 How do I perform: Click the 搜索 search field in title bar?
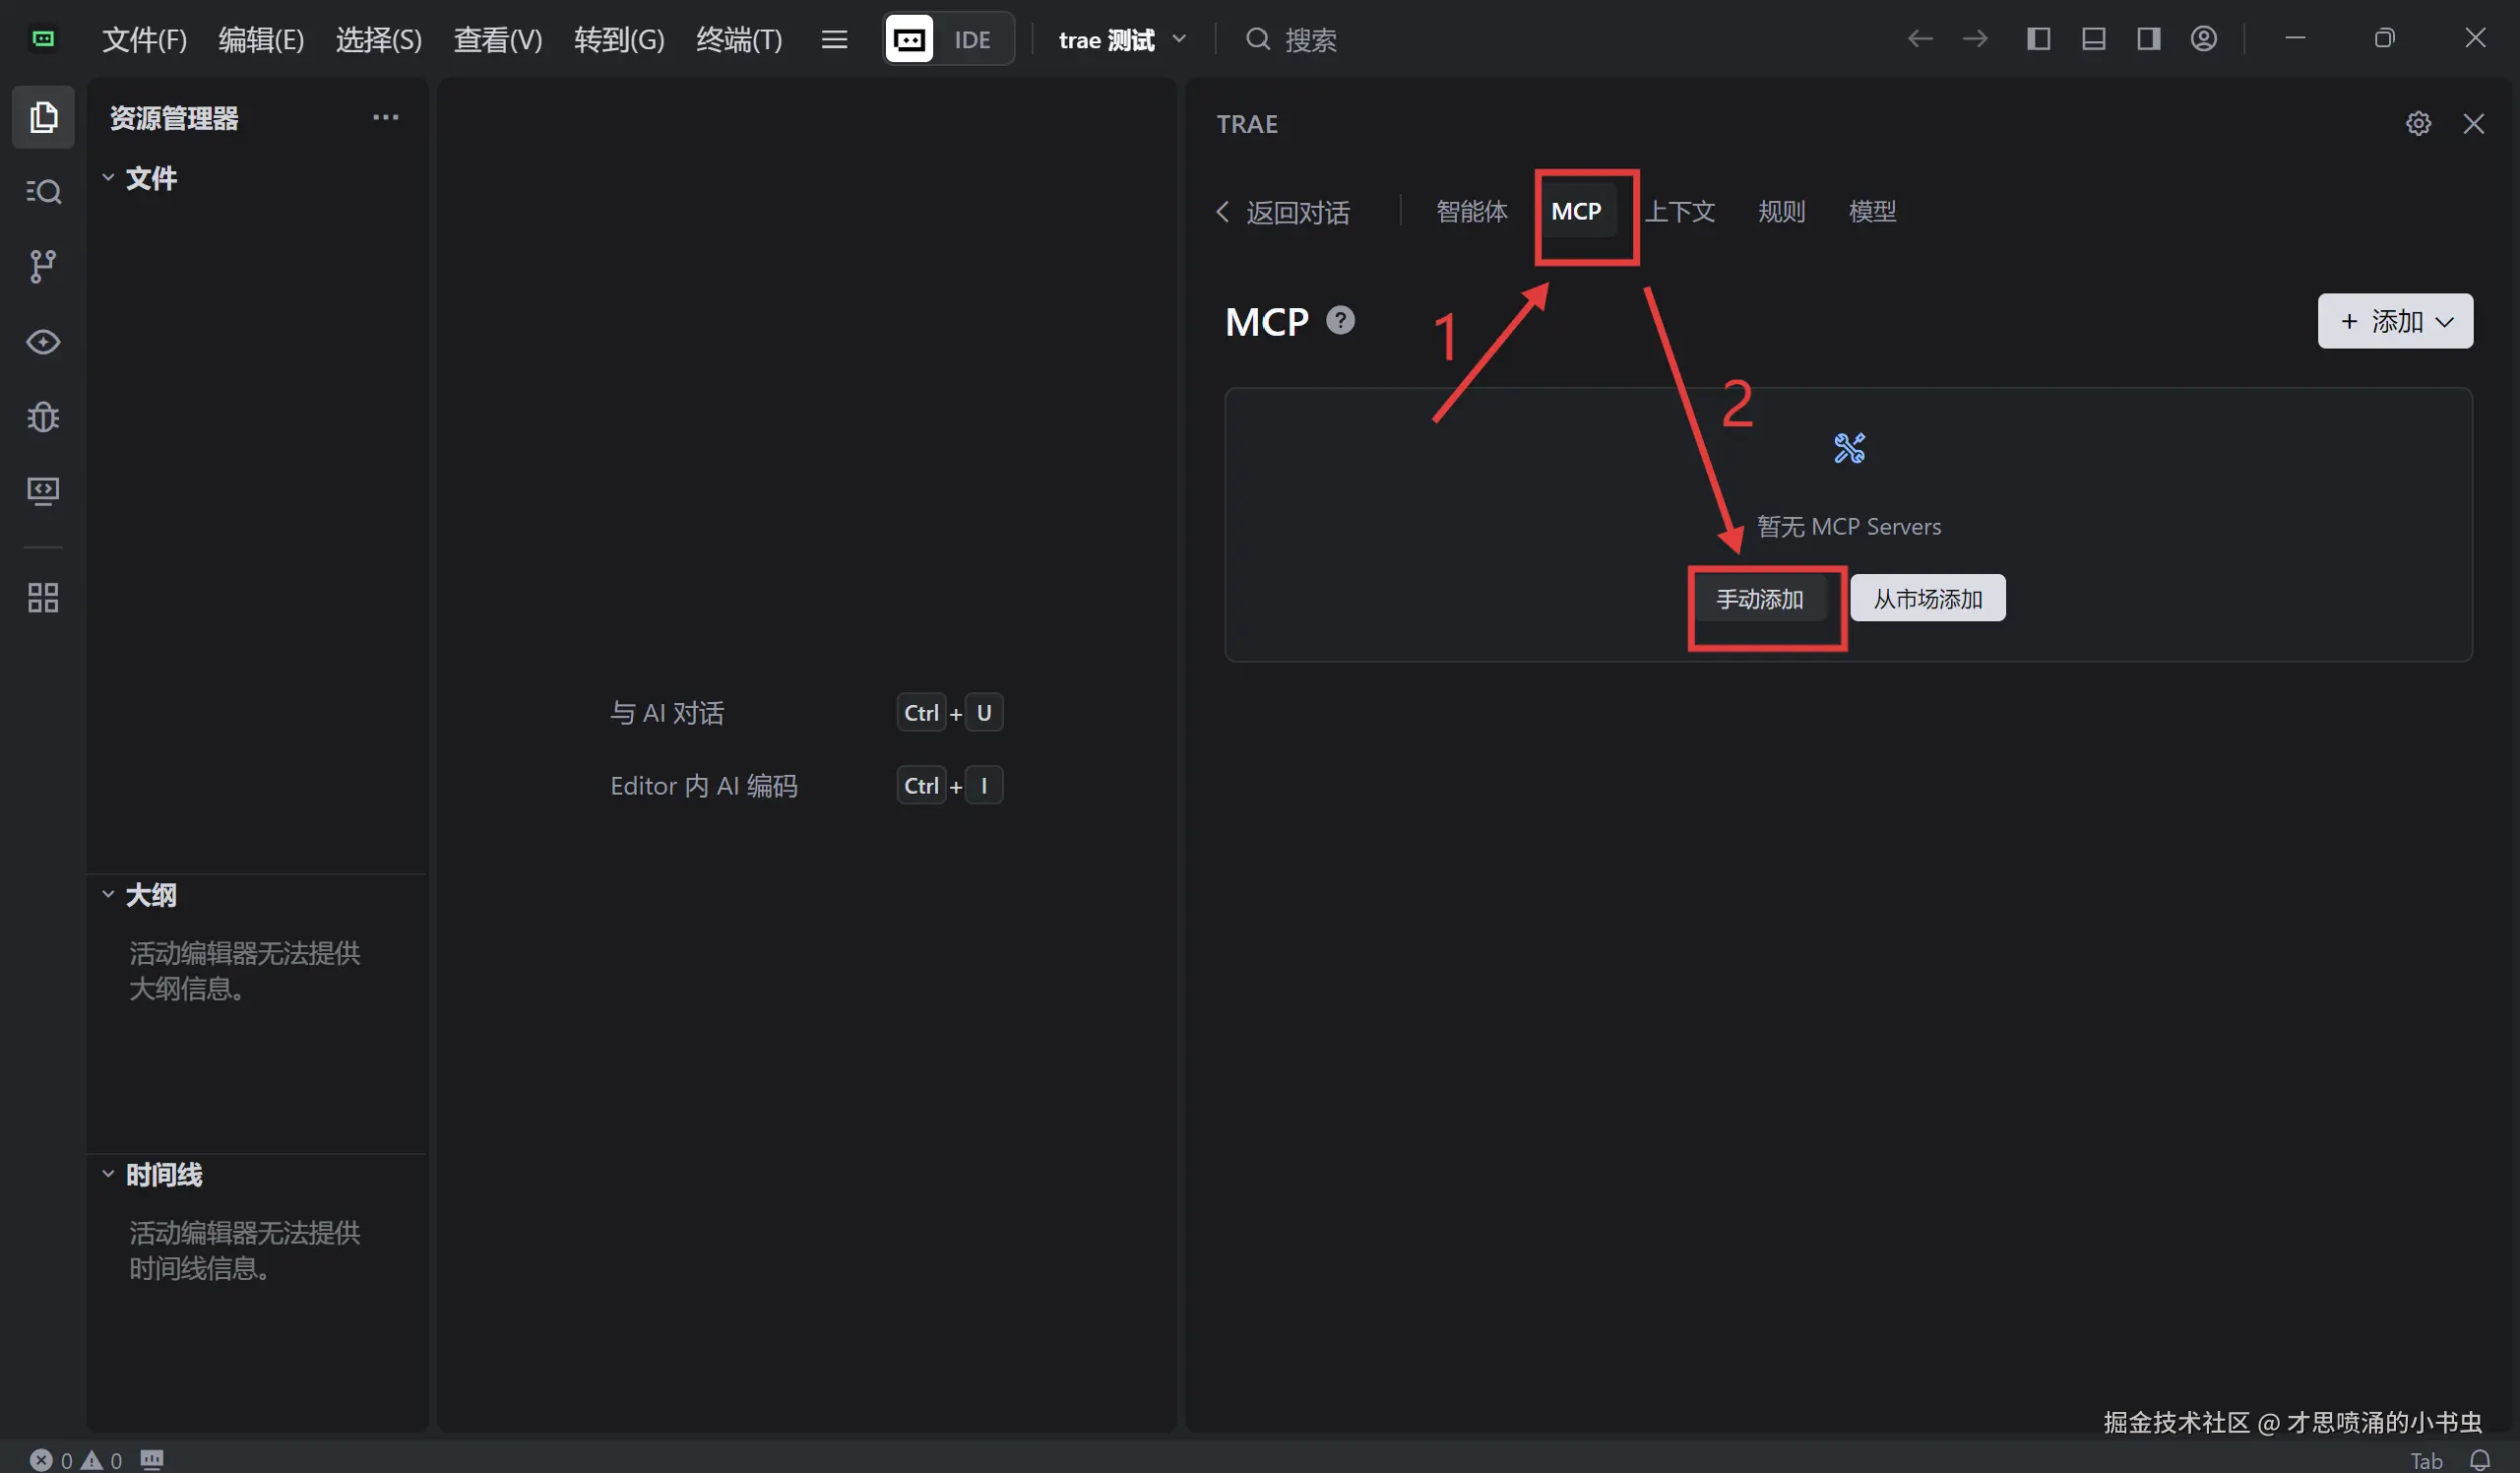tap(1310, 39)
